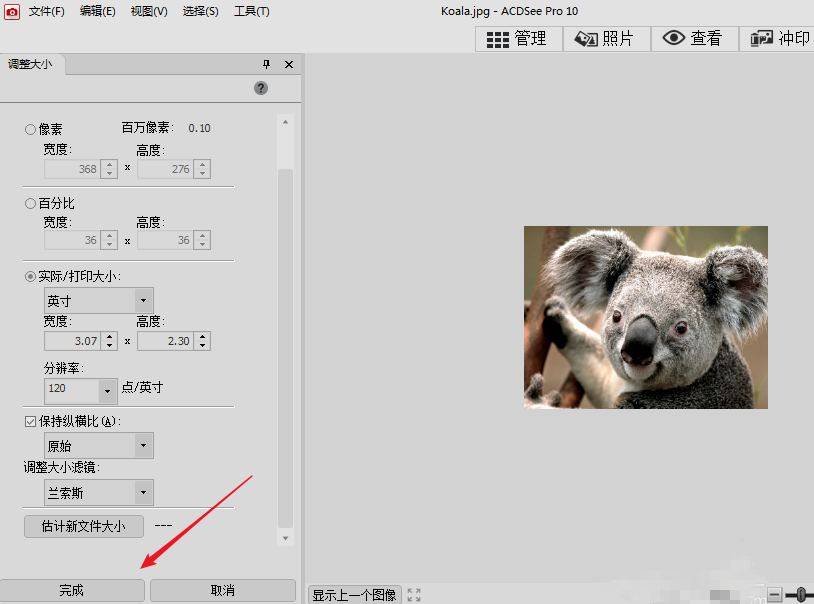
Task: Select the 实际/打印大小 radio option
Action: coord(30,277)
